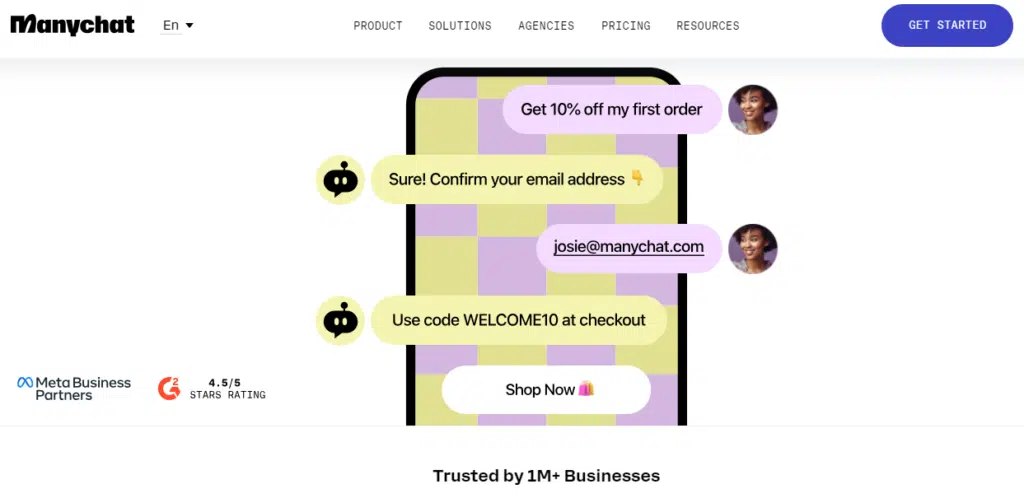The height and width of the screenshot is (498, 1024).
Task: Click the Meta Business Partners logo
Action: click(x=74, y=388)
